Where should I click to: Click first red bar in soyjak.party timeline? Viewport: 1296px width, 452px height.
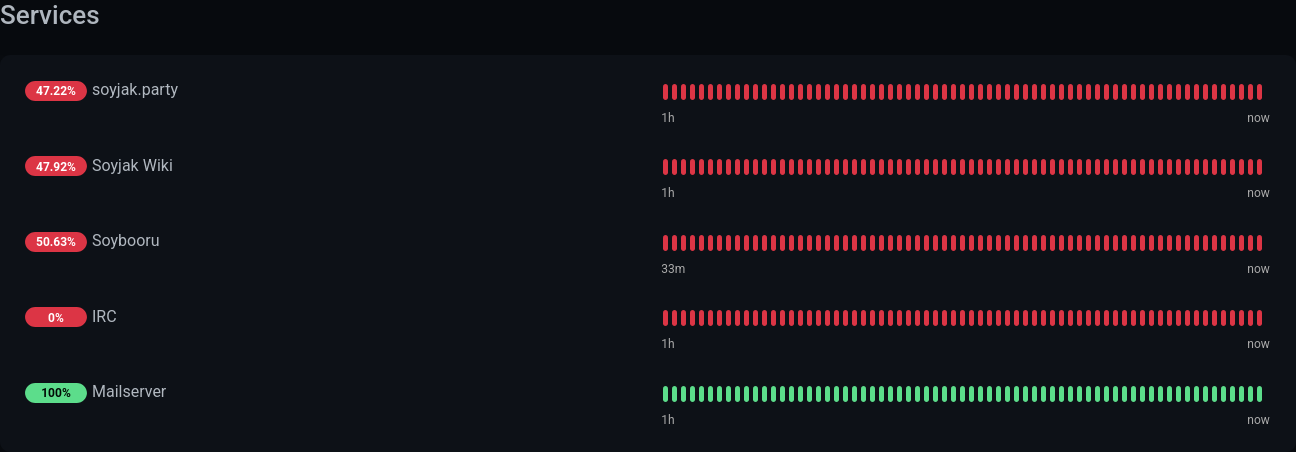(665, 92)
